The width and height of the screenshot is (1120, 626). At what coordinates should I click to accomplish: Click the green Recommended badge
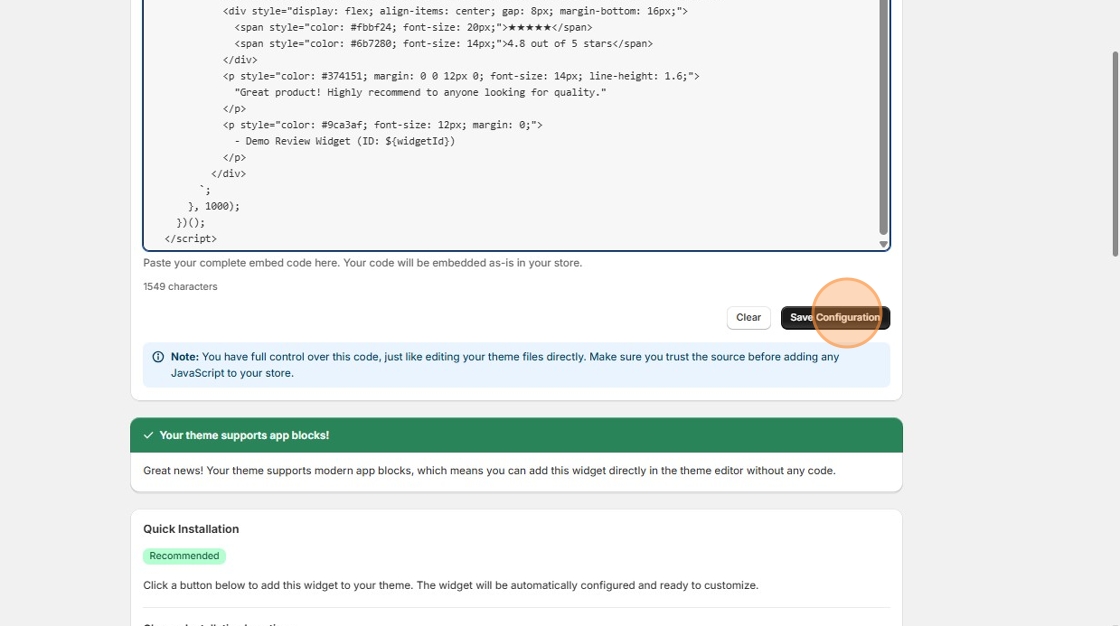point(184,556)
